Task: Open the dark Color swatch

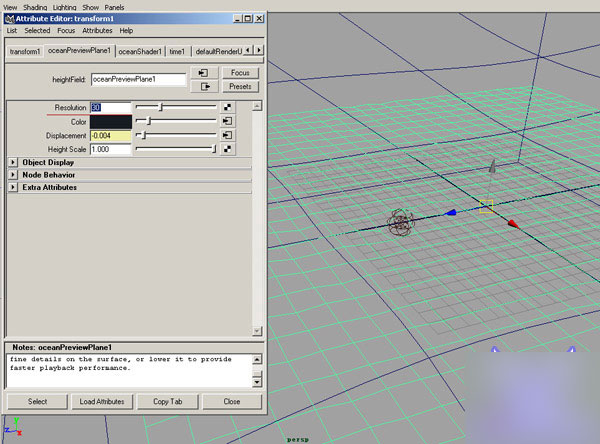Action: (x=111, y=122)
